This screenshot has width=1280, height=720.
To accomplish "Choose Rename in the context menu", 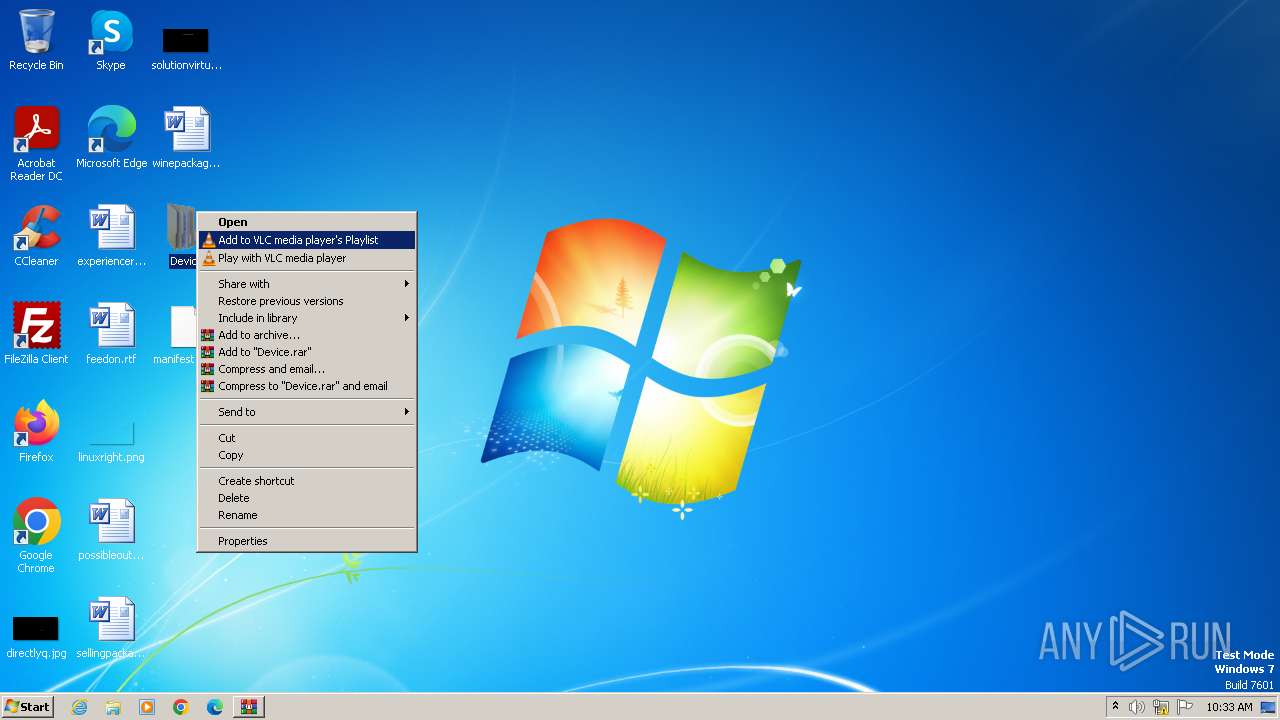I will pyautogui.click(x=307, y=515).
